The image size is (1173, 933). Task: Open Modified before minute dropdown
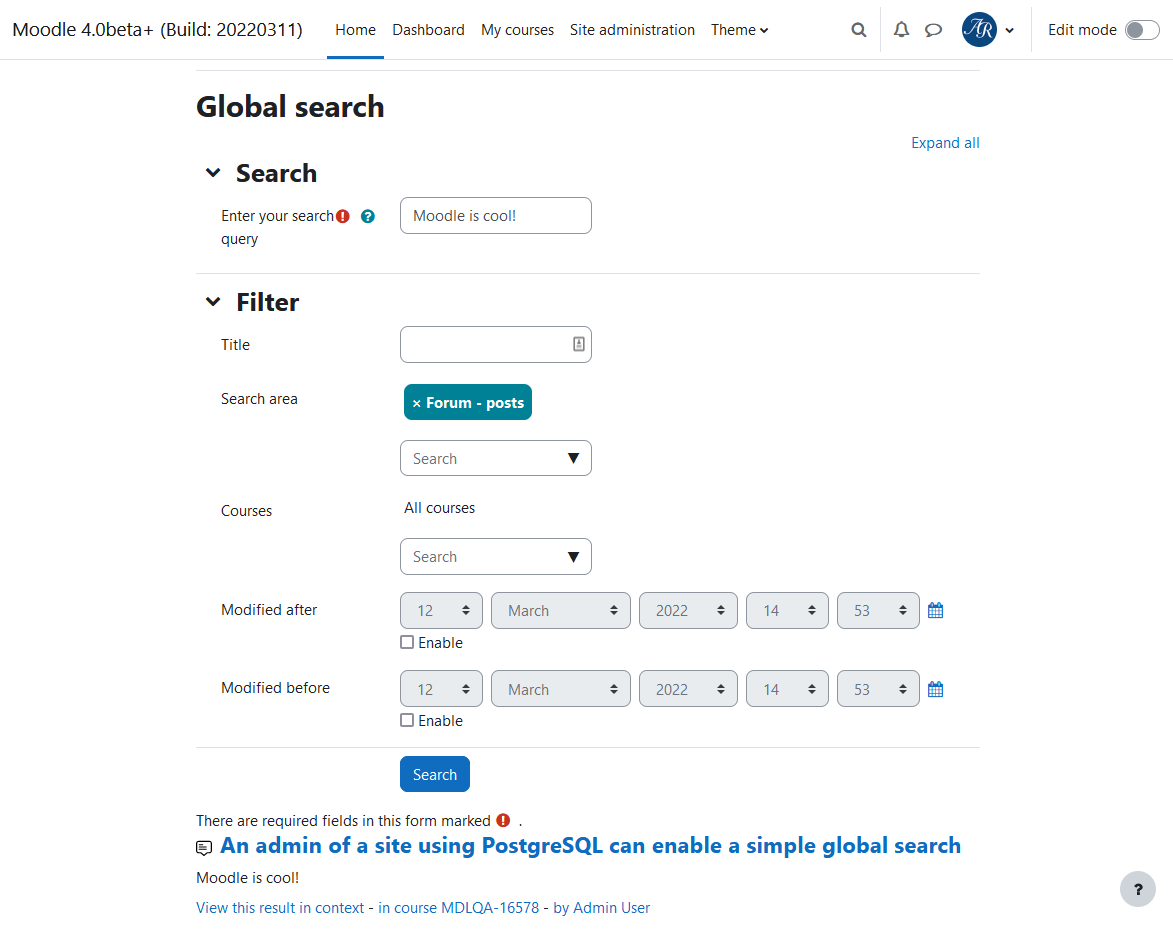click(878, 689)
